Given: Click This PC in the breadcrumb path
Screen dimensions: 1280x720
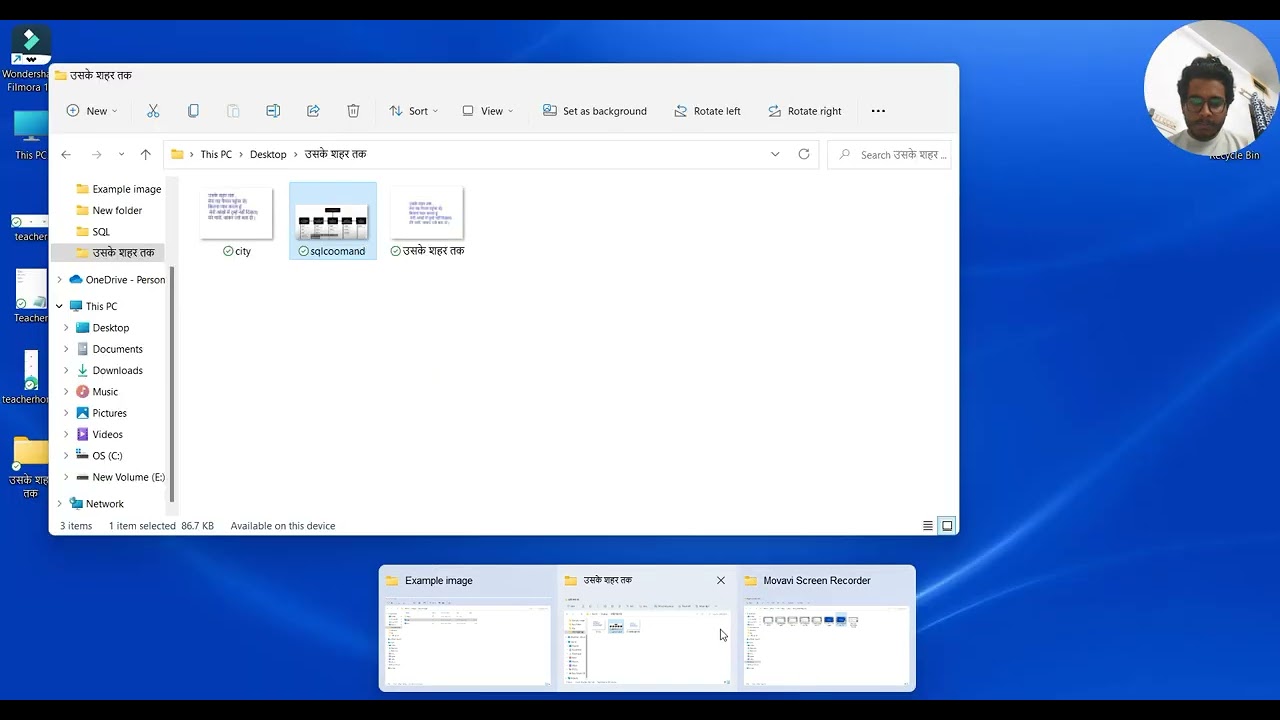Looking at the screenshot, I should click(x=216, y=154).
